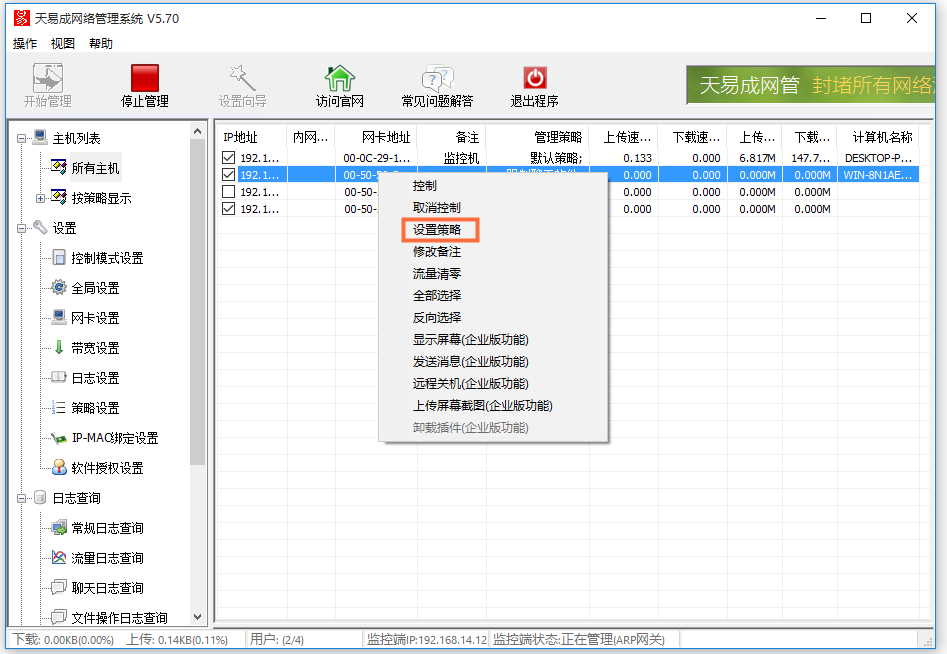Click the 监控端IP:192.168.14.12 status entry
Image resolution: width=947 pixels, height=654 pixels.
click(426, 639)
